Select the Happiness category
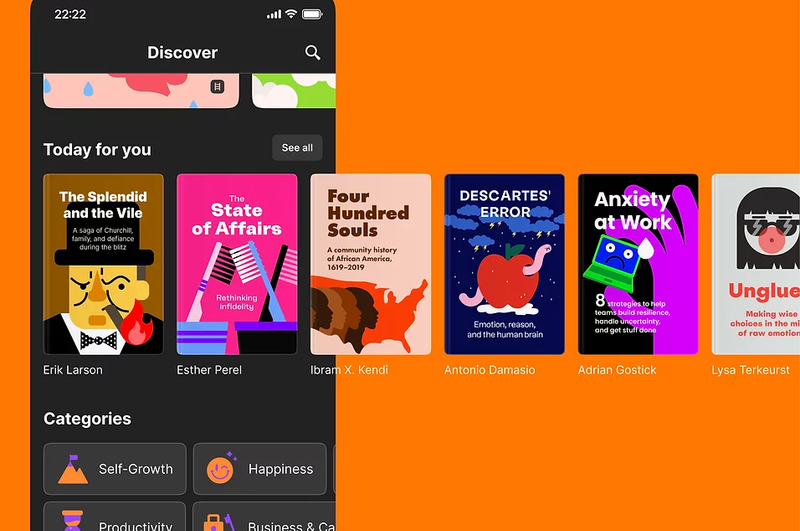The height and width of the screenshot is (531, 800). (x=260, y=469)
